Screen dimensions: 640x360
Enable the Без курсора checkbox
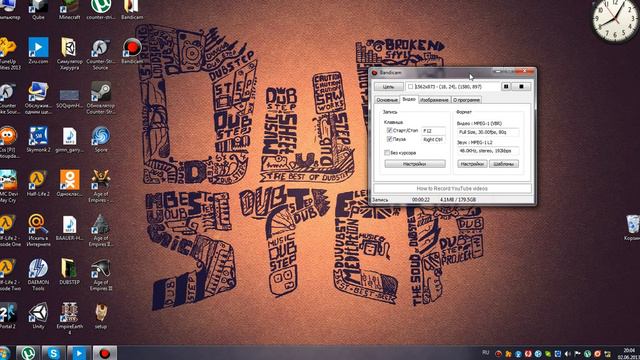pos(387,153)
